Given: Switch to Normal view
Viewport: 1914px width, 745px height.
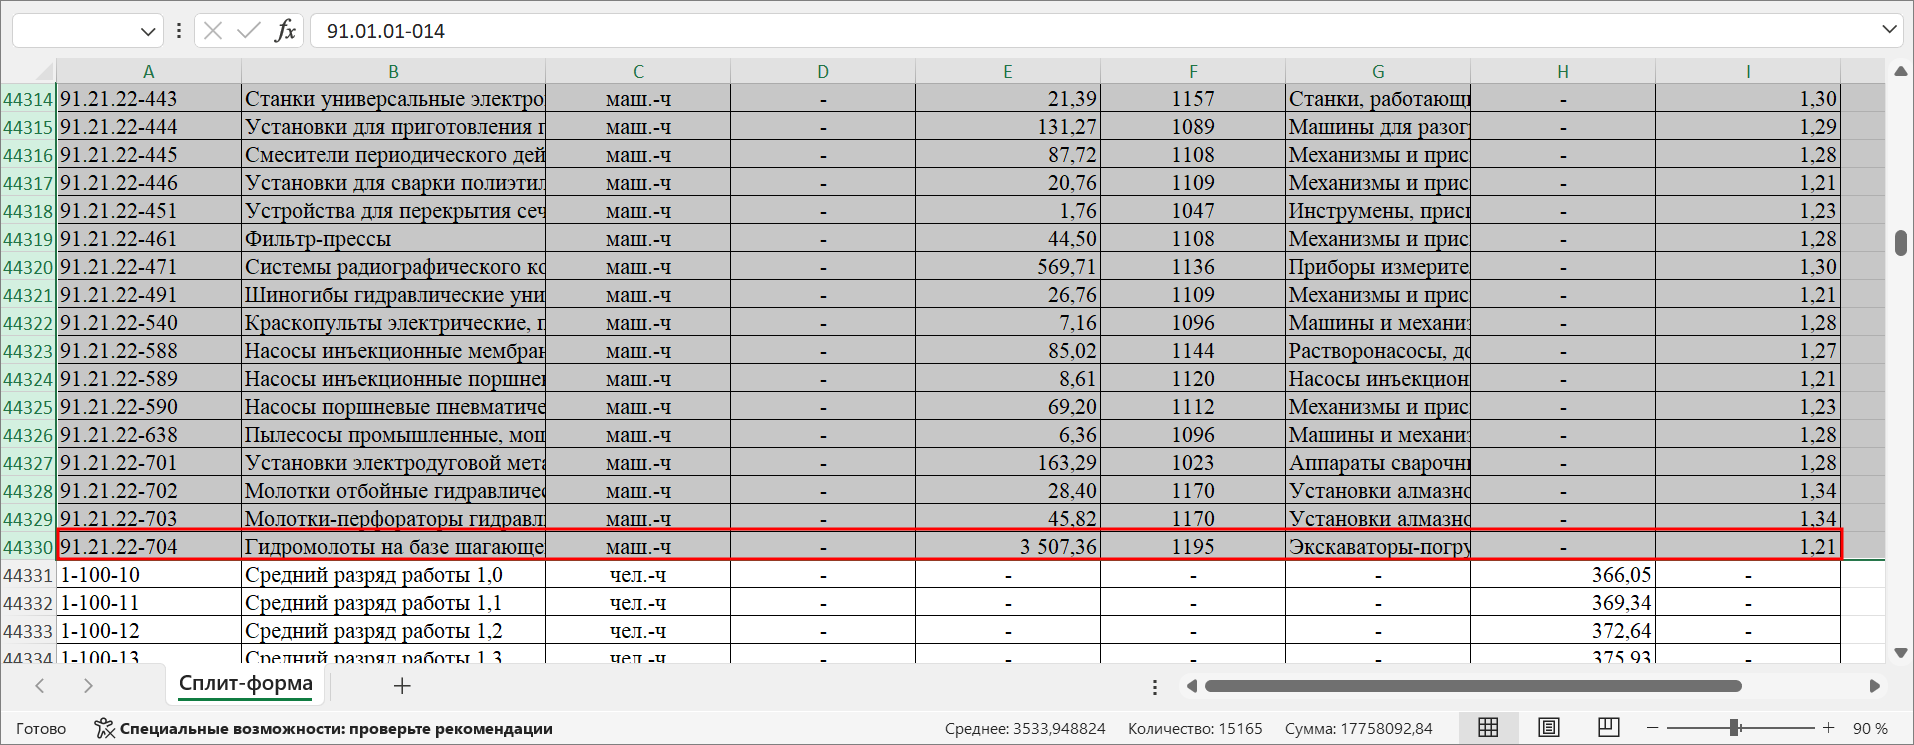Looking at the screenshot, I should [1488, 728].
